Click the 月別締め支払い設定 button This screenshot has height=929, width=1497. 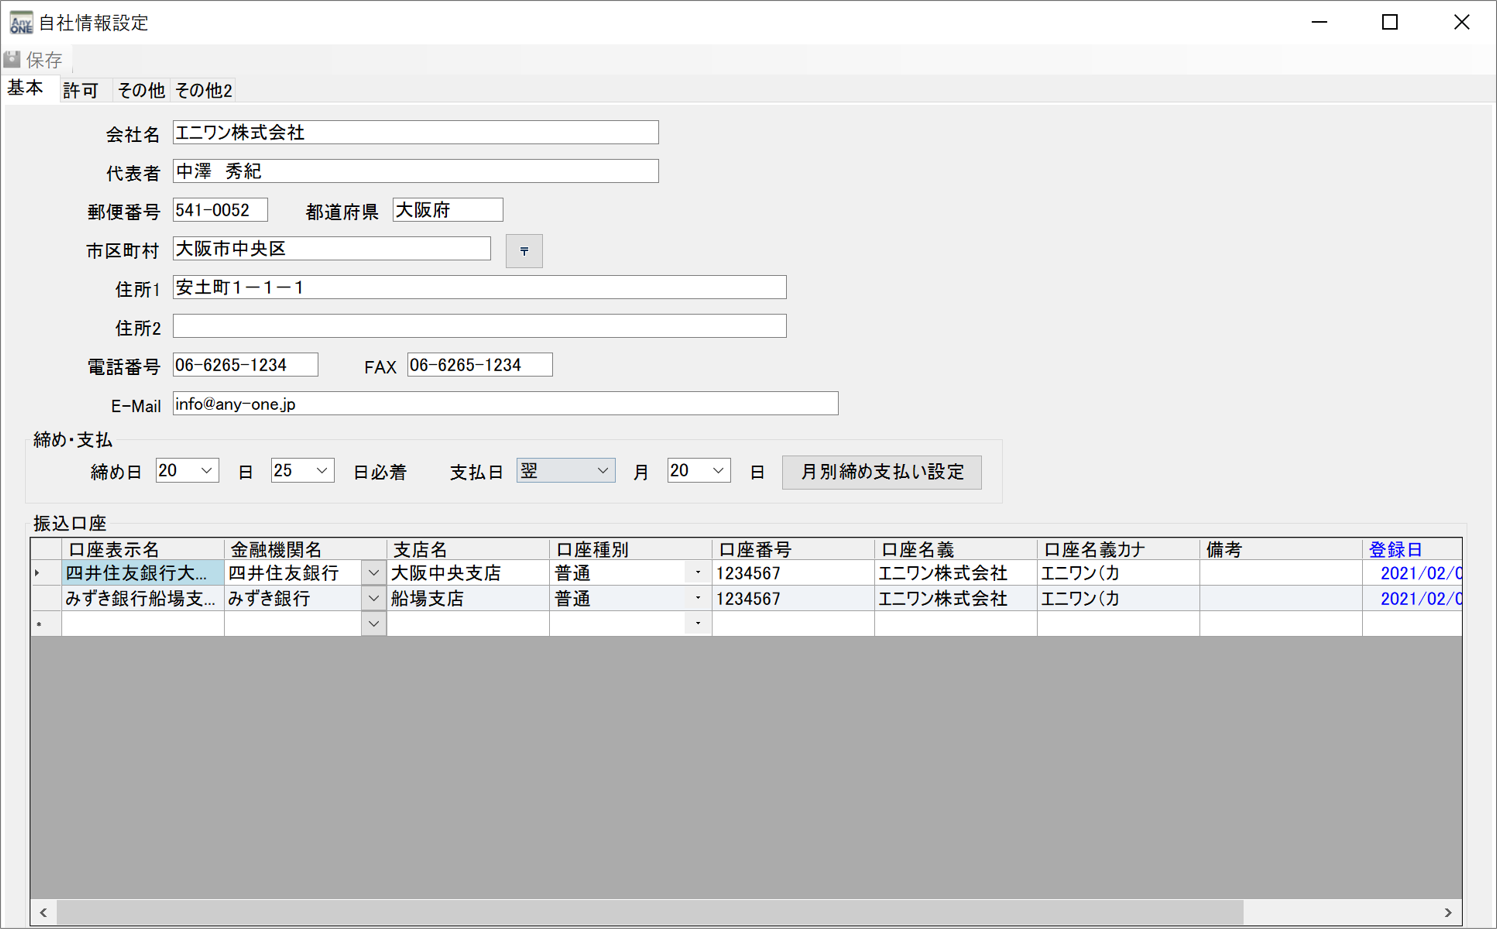pyautogui.click(x=881, y=472)
